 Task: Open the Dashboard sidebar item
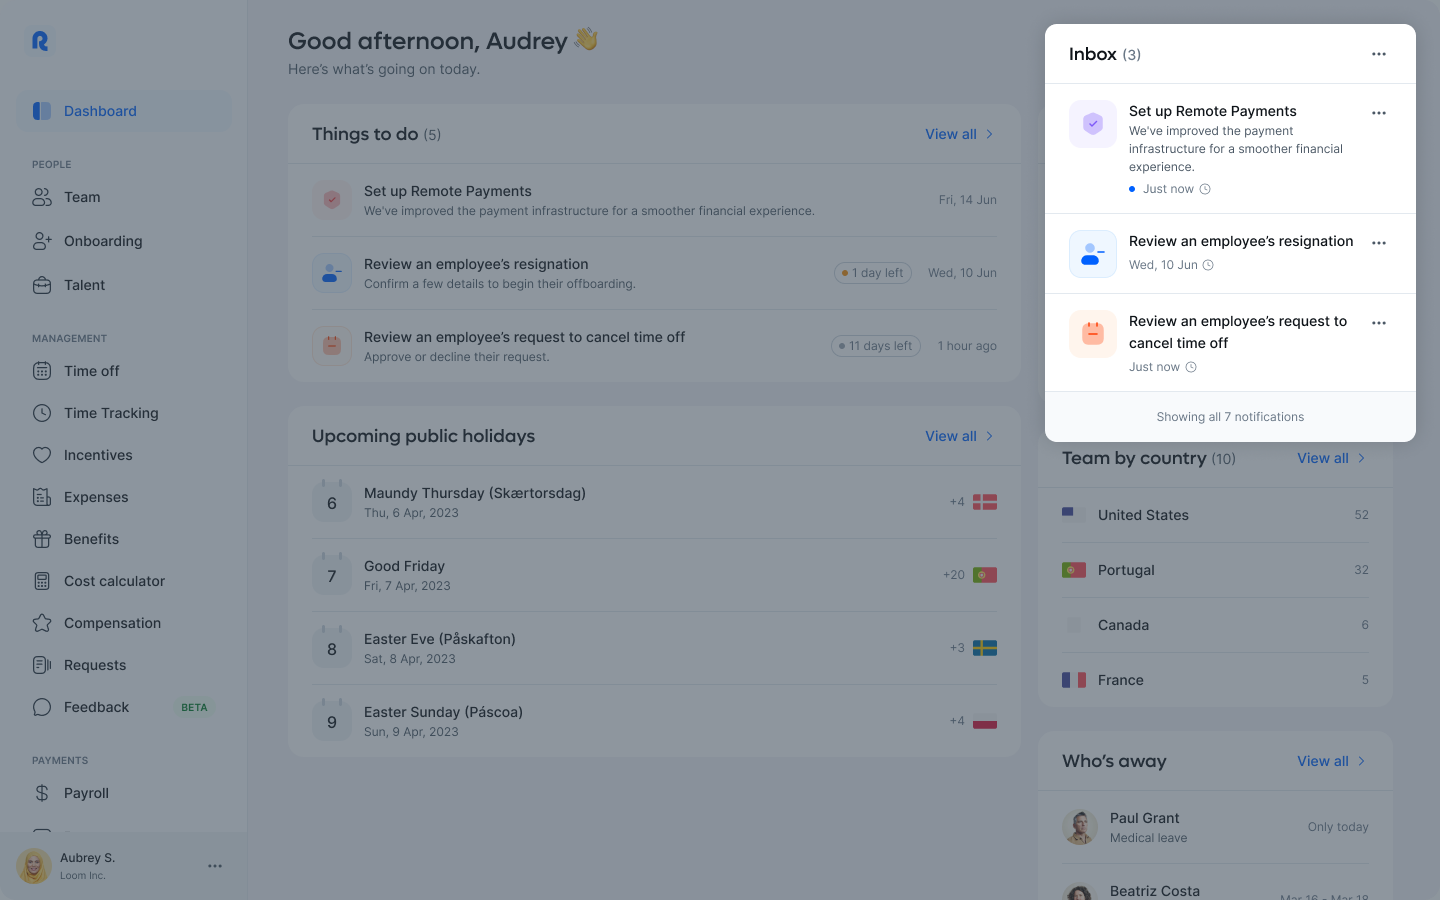pyautogui.click(x=124, y=111)
